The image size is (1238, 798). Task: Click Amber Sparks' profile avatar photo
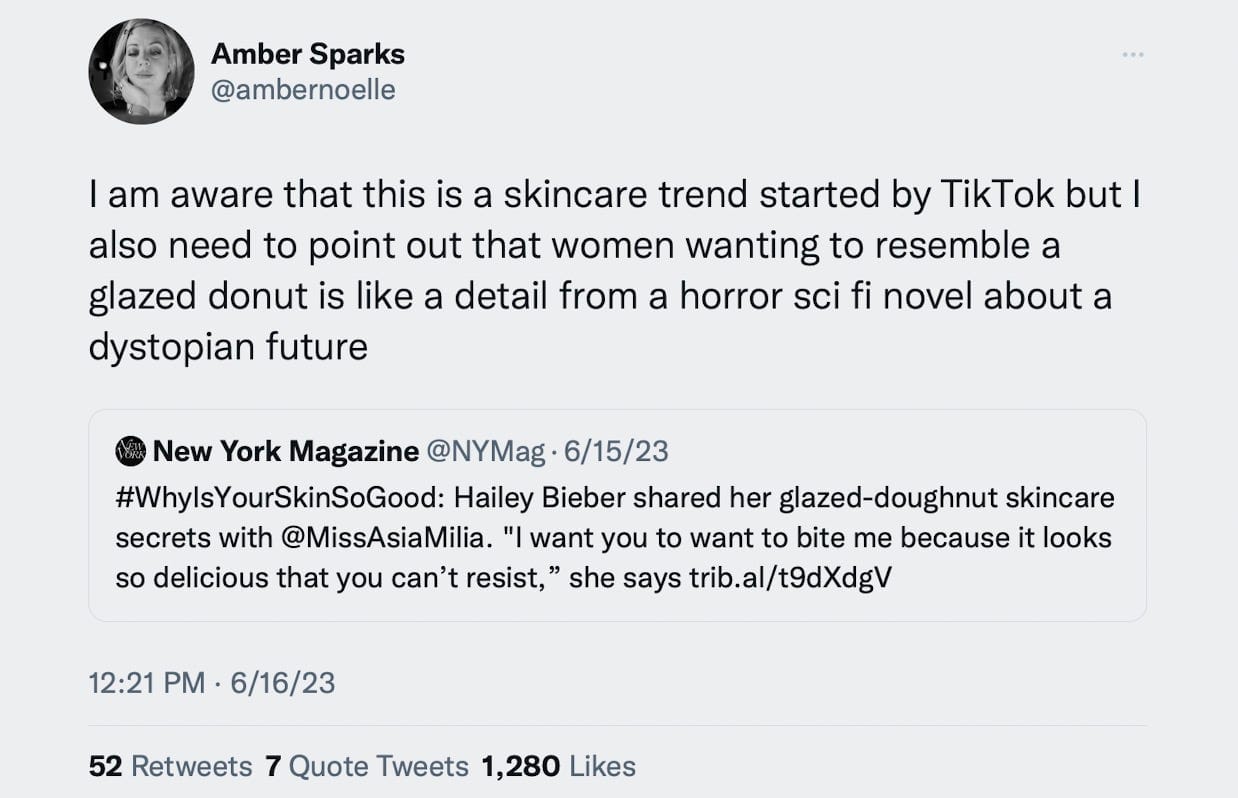click(141, 72)
